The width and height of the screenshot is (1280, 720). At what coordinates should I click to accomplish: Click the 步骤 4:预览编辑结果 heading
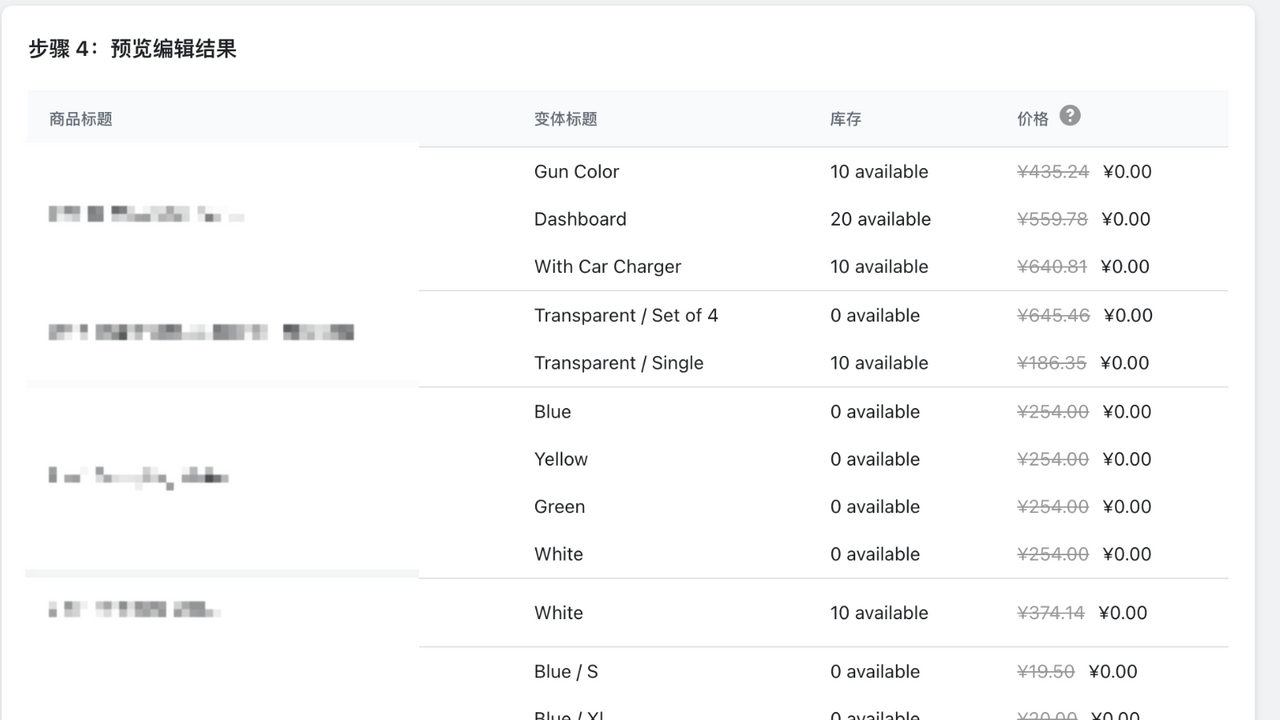click(x=132, y=49)
